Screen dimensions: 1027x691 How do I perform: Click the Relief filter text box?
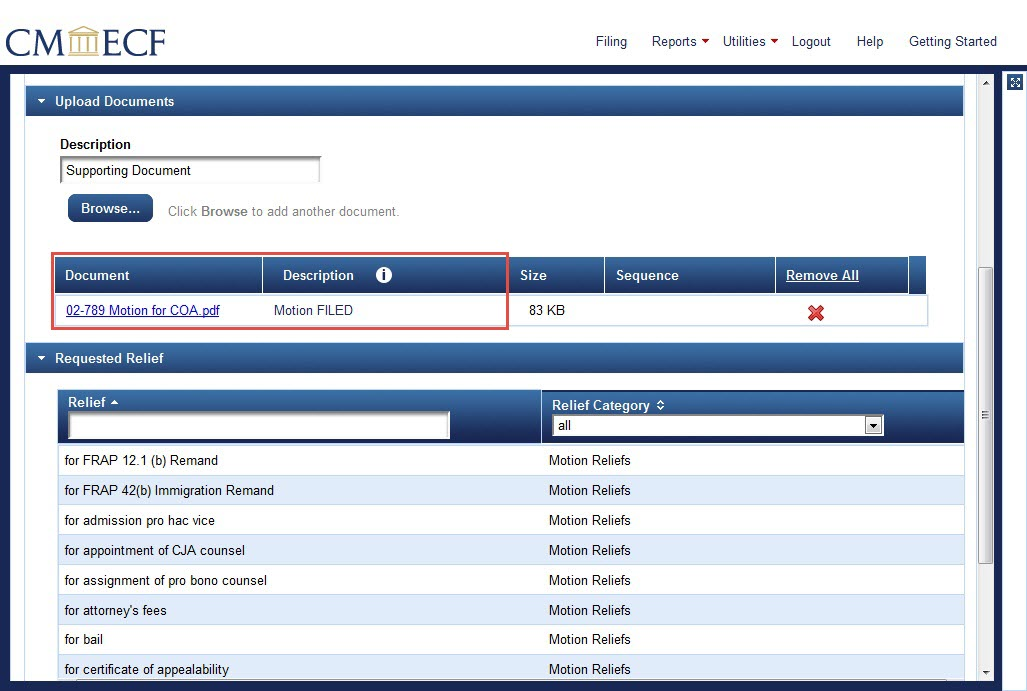[x=259, y=426]
